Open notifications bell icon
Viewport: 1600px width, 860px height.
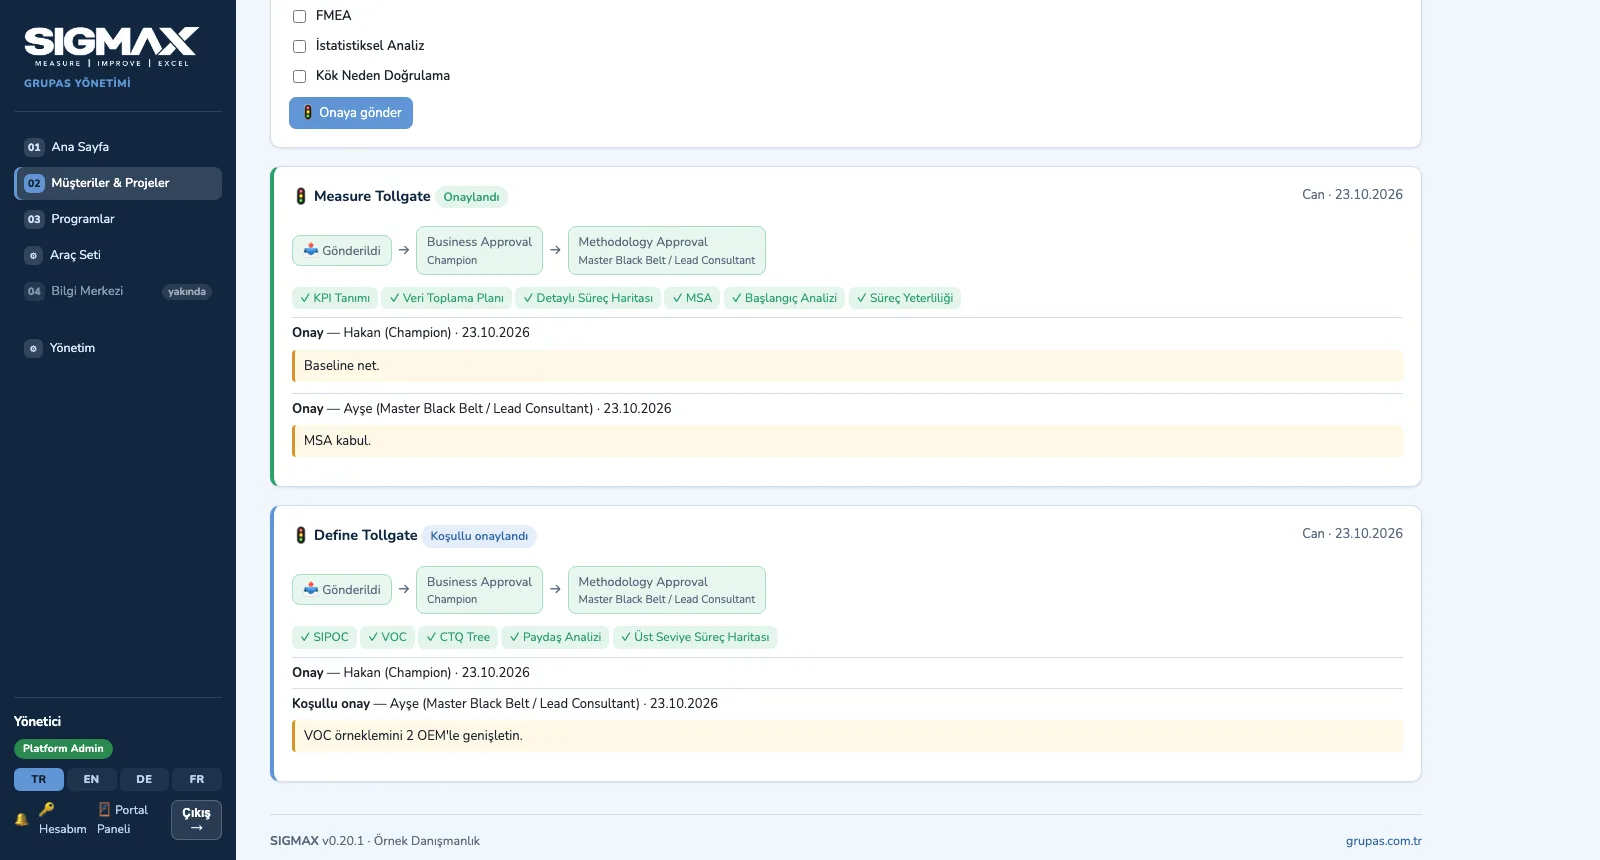coord(21,819)
